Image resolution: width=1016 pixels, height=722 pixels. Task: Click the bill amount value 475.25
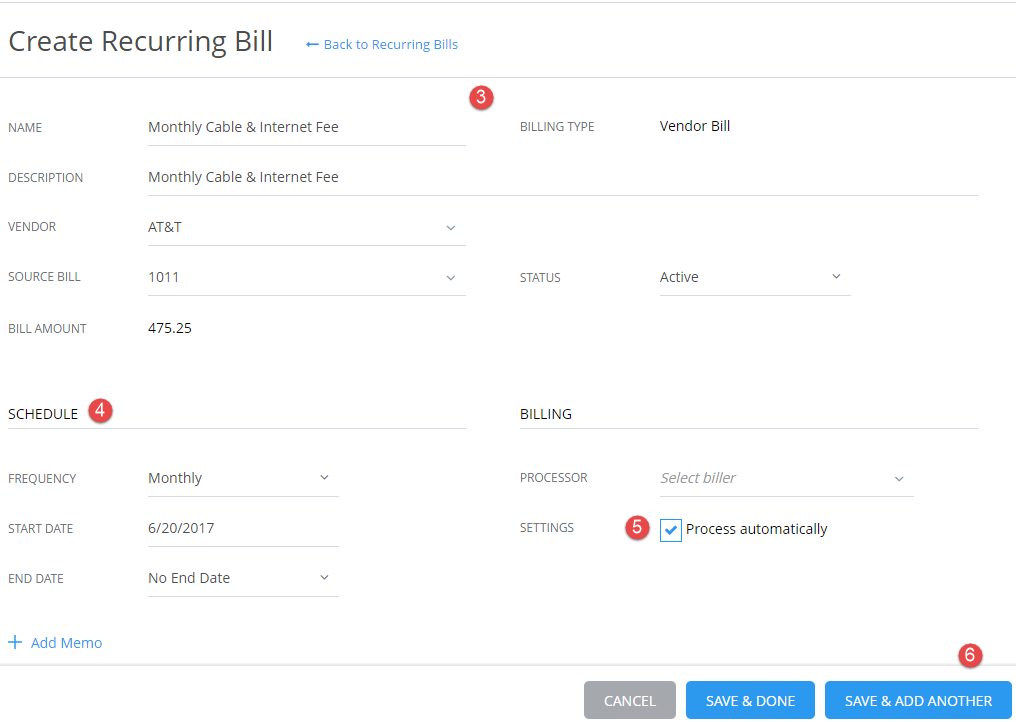click(x=170, y=328)
